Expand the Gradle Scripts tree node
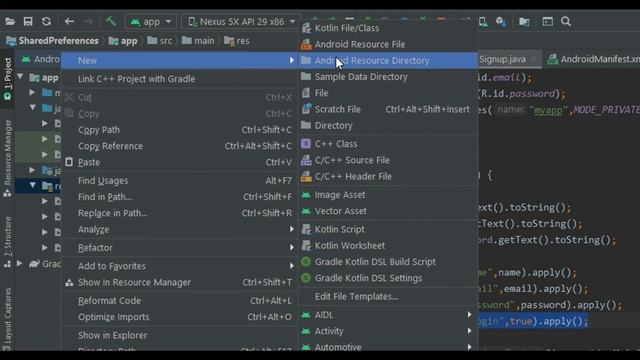 coord(19,264)
